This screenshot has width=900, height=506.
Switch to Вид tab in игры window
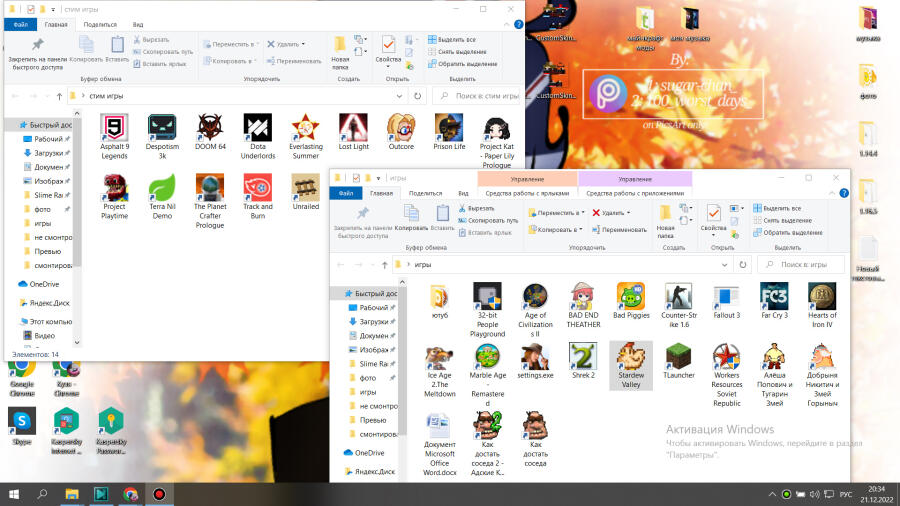point(463,193)
